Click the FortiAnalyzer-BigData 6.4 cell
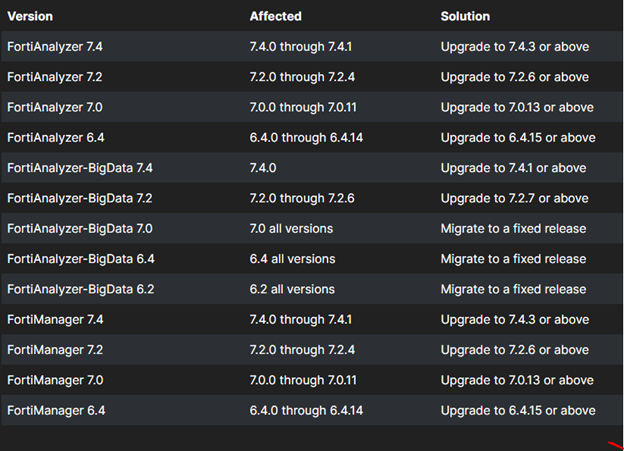624x451 pixels. point(81,259)
